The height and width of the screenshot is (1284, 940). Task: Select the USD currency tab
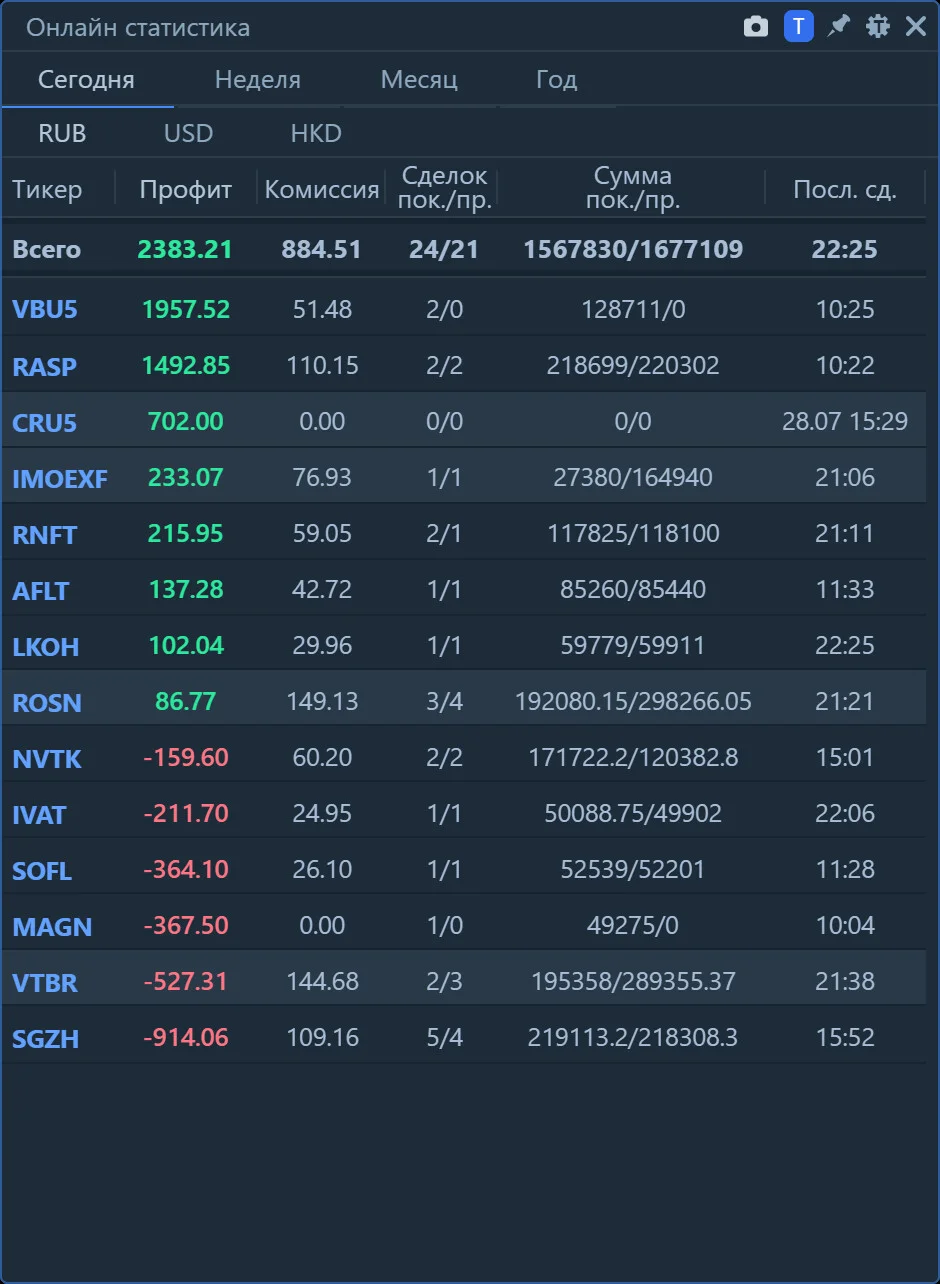pyautogui.click(x=189, y=133)
